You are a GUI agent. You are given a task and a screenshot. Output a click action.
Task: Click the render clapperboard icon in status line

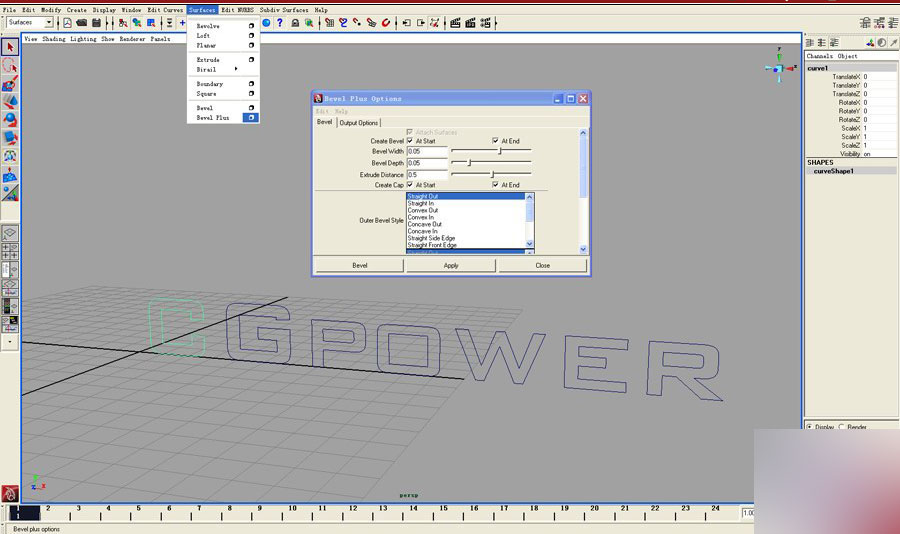pyautogui.click(x=455, y=22)
